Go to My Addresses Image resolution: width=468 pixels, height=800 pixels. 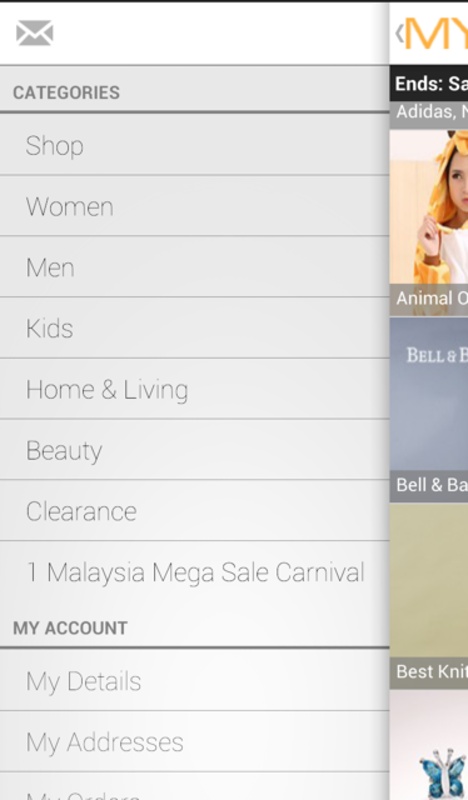tap(194, 742)
